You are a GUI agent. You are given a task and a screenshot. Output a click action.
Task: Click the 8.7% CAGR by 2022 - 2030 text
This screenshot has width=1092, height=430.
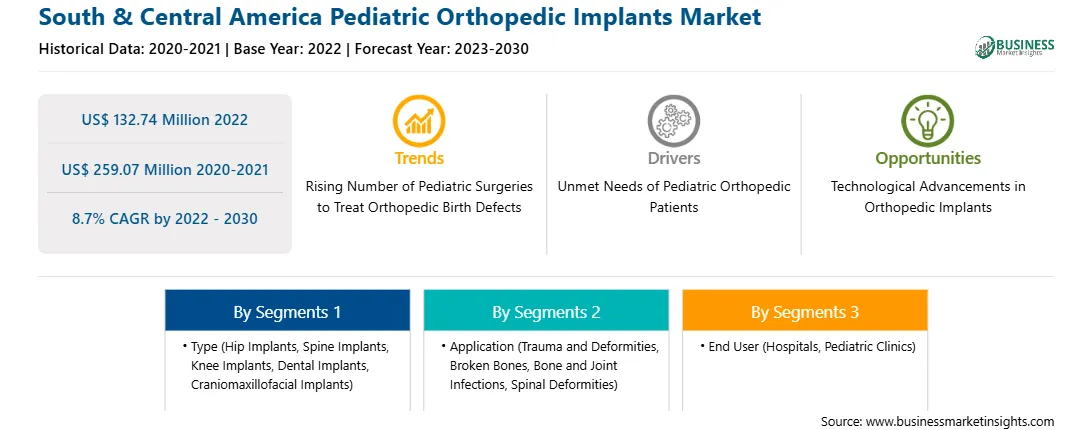(x=164, y=218)
